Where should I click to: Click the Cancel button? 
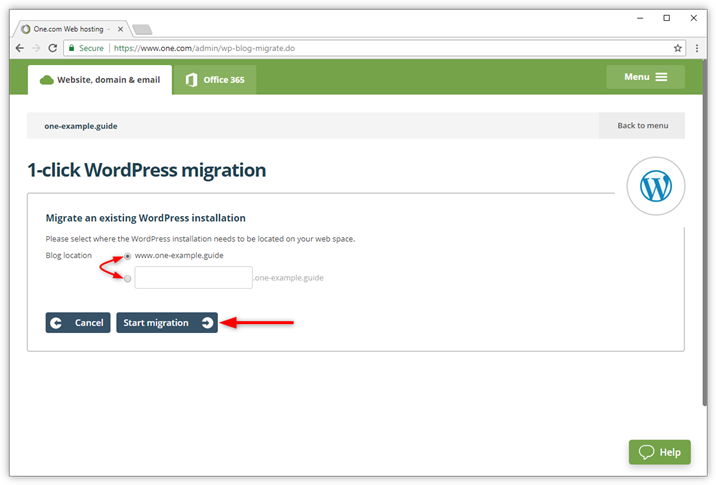(x=78, y=323)
